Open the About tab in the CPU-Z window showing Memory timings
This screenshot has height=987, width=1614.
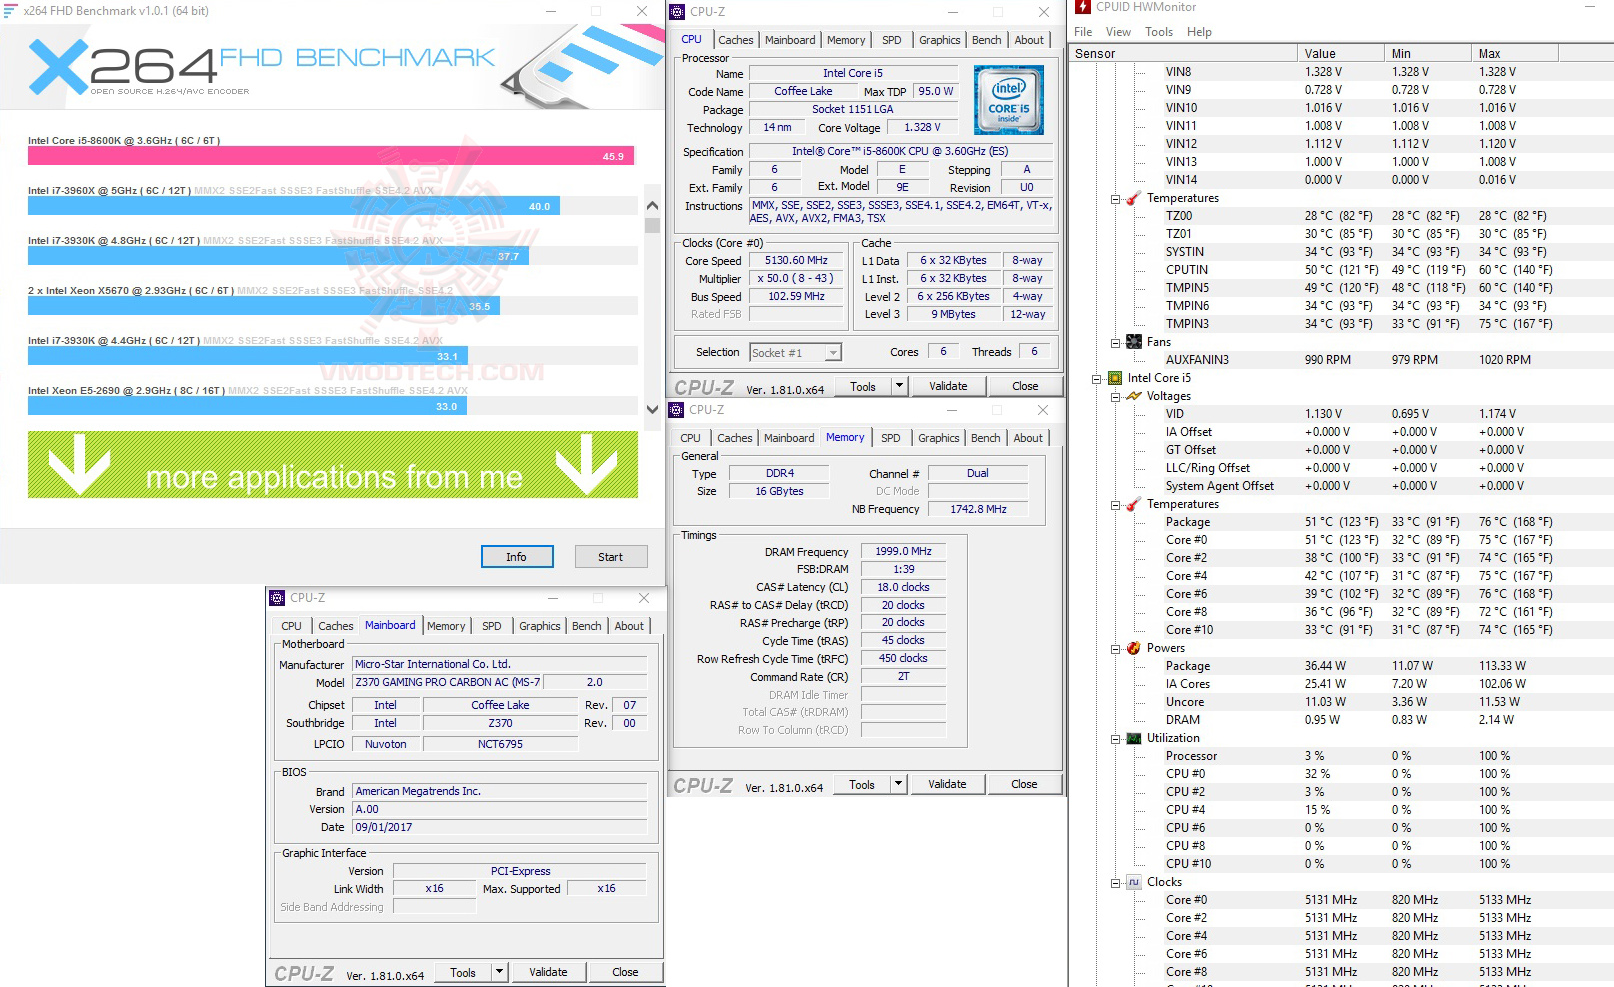click(1028, 438)
